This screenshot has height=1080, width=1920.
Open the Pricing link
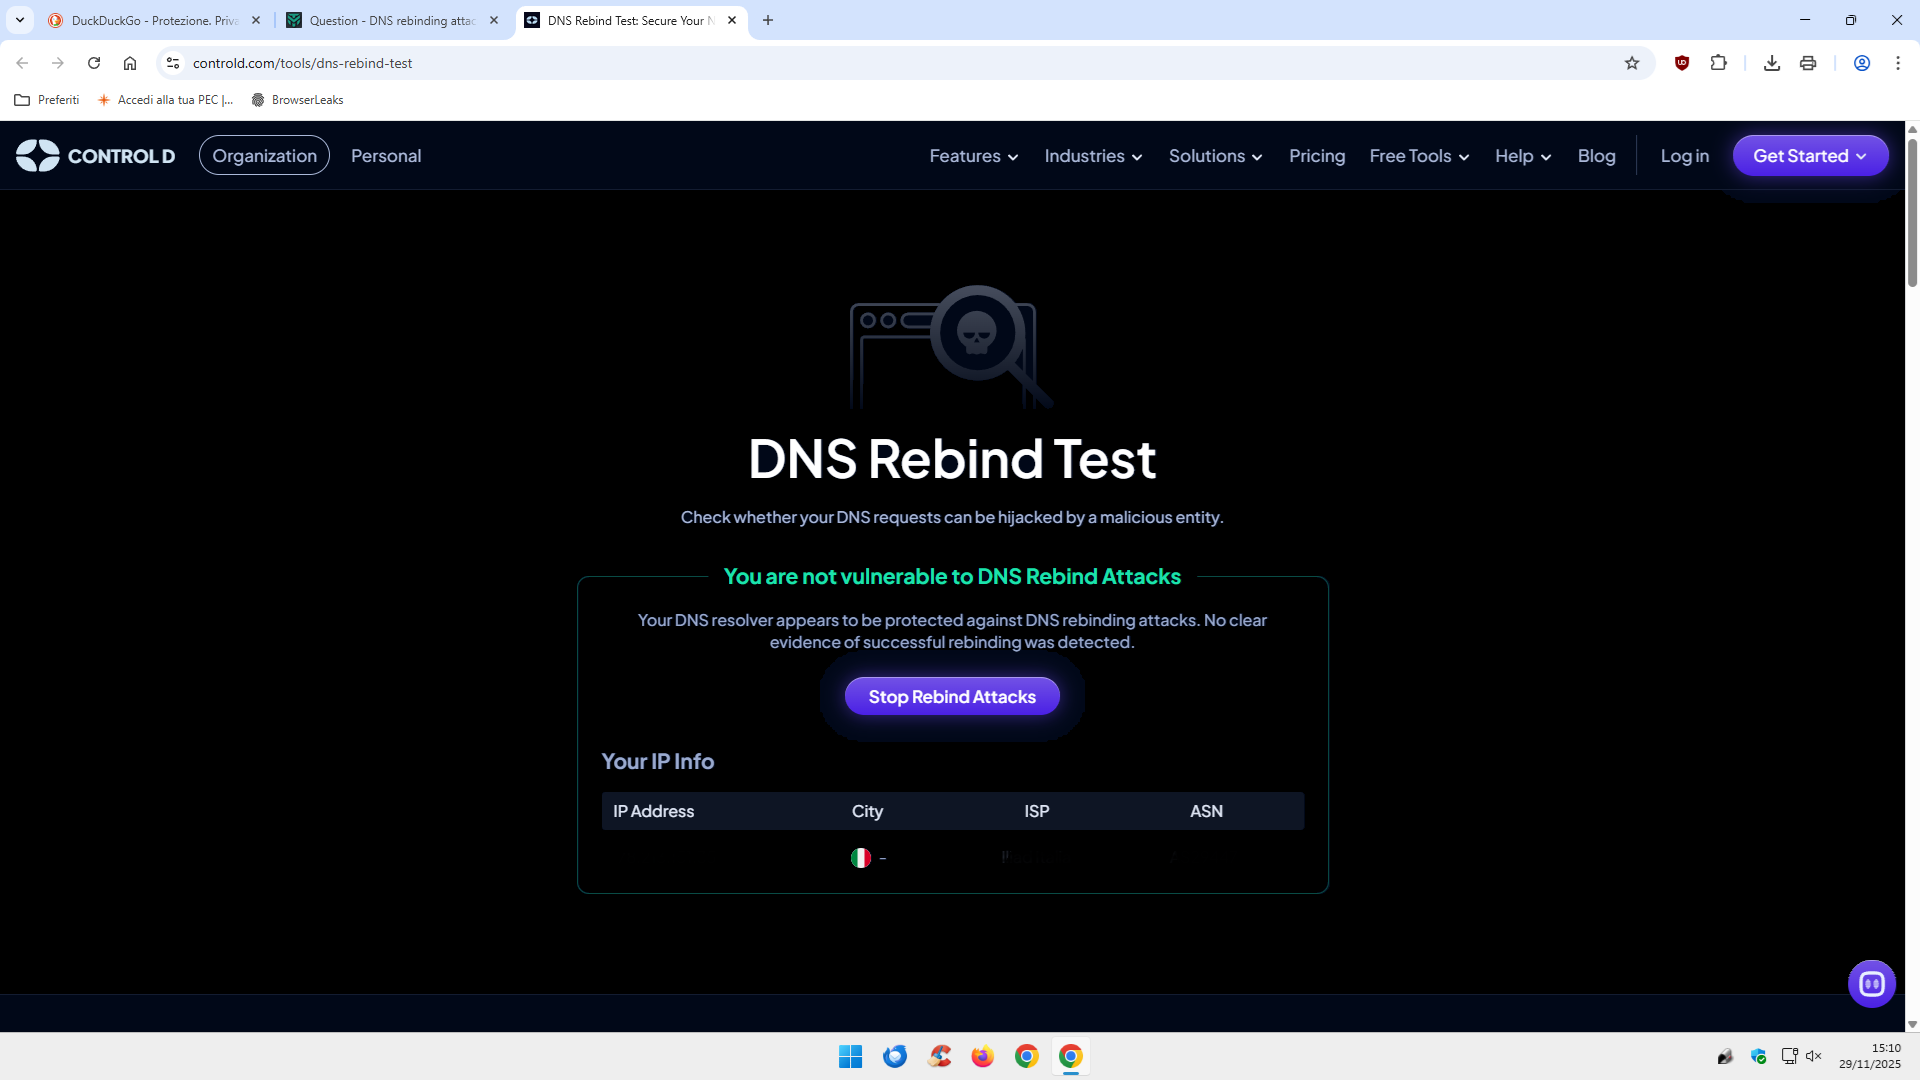click(1316, 156)
